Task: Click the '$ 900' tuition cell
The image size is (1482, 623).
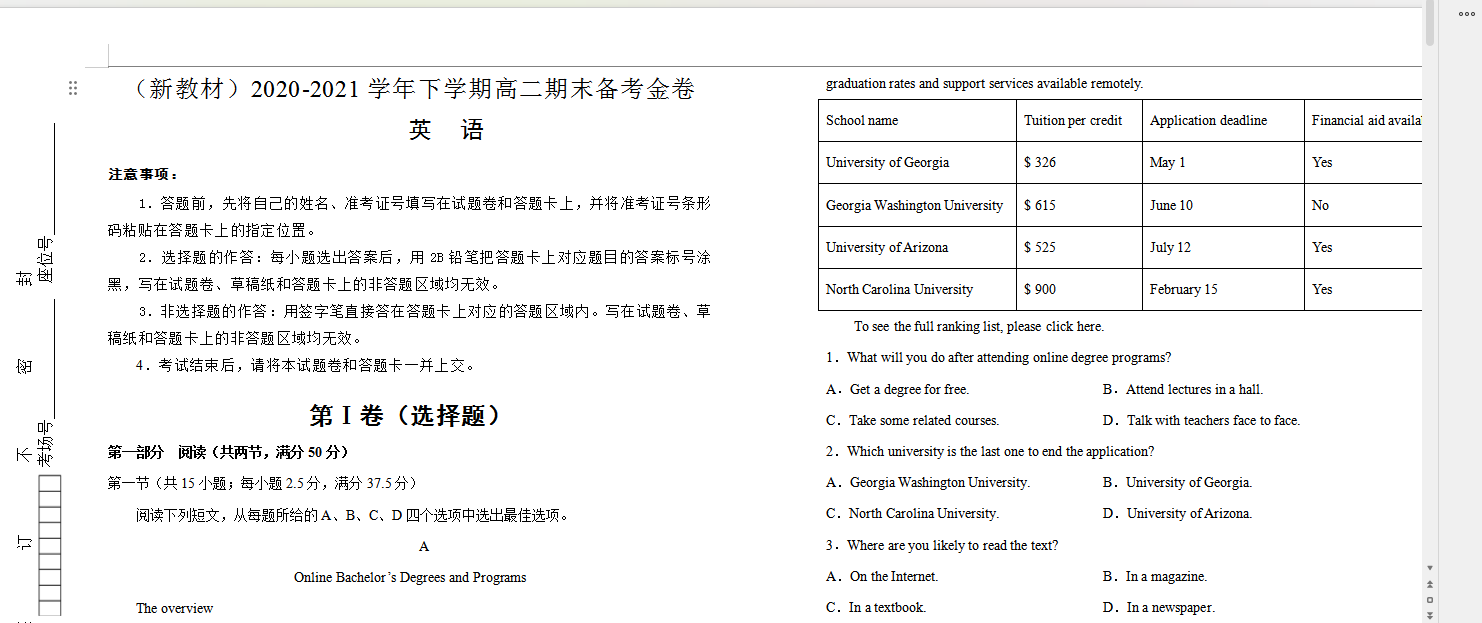Action: 1079,289
